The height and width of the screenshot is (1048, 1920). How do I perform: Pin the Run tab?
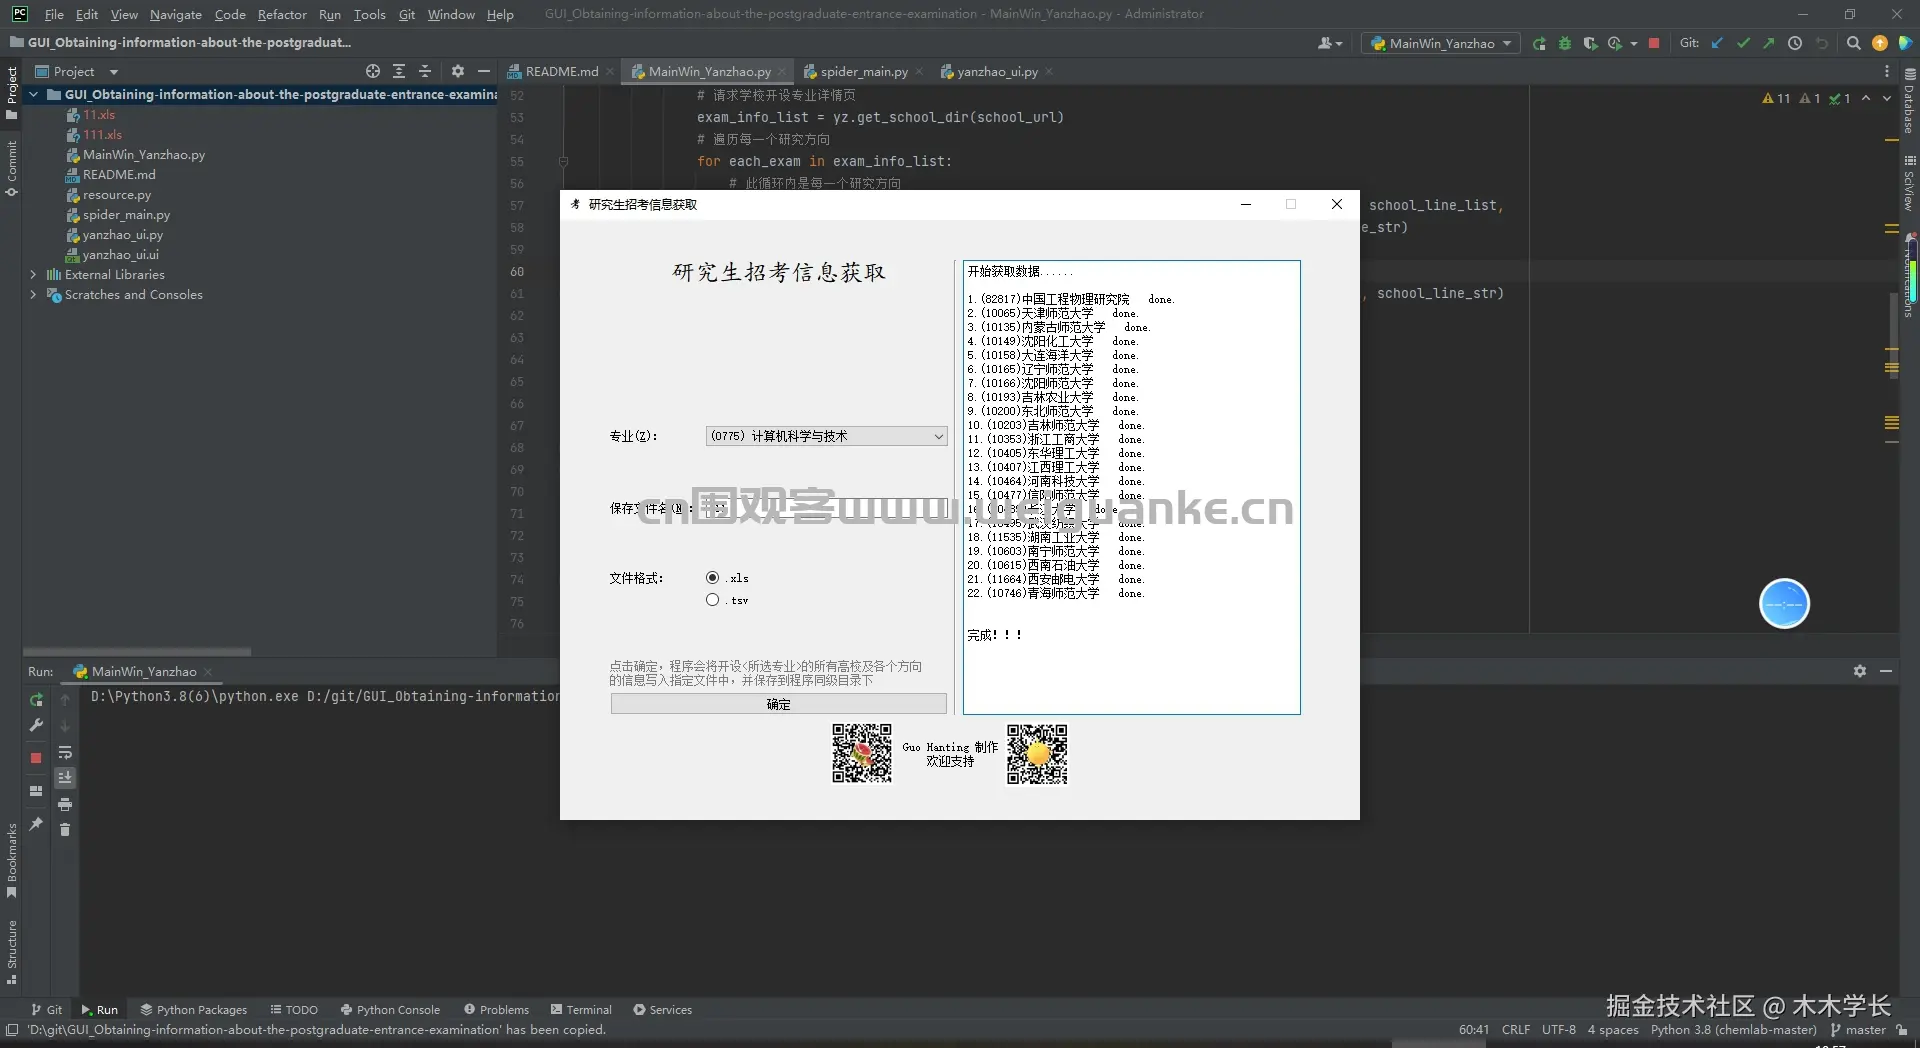pyautogui.click(x=36, y=824)
